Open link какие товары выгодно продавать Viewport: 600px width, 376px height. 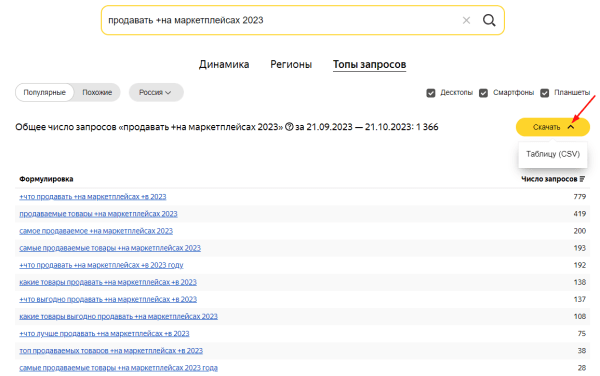[x=118, y=317]
